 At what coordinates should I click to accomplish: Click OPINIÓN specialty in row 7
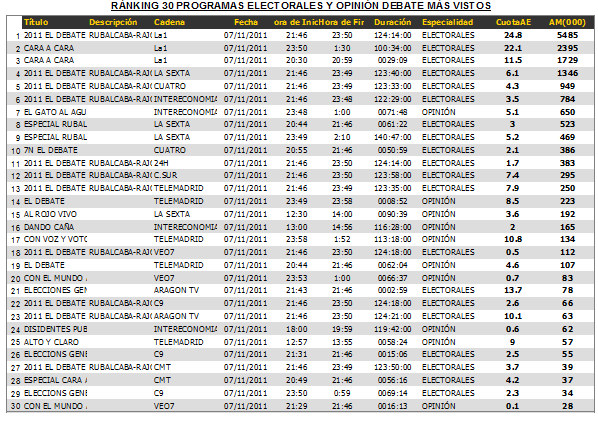pyautogui.click(x=439, y=112)
